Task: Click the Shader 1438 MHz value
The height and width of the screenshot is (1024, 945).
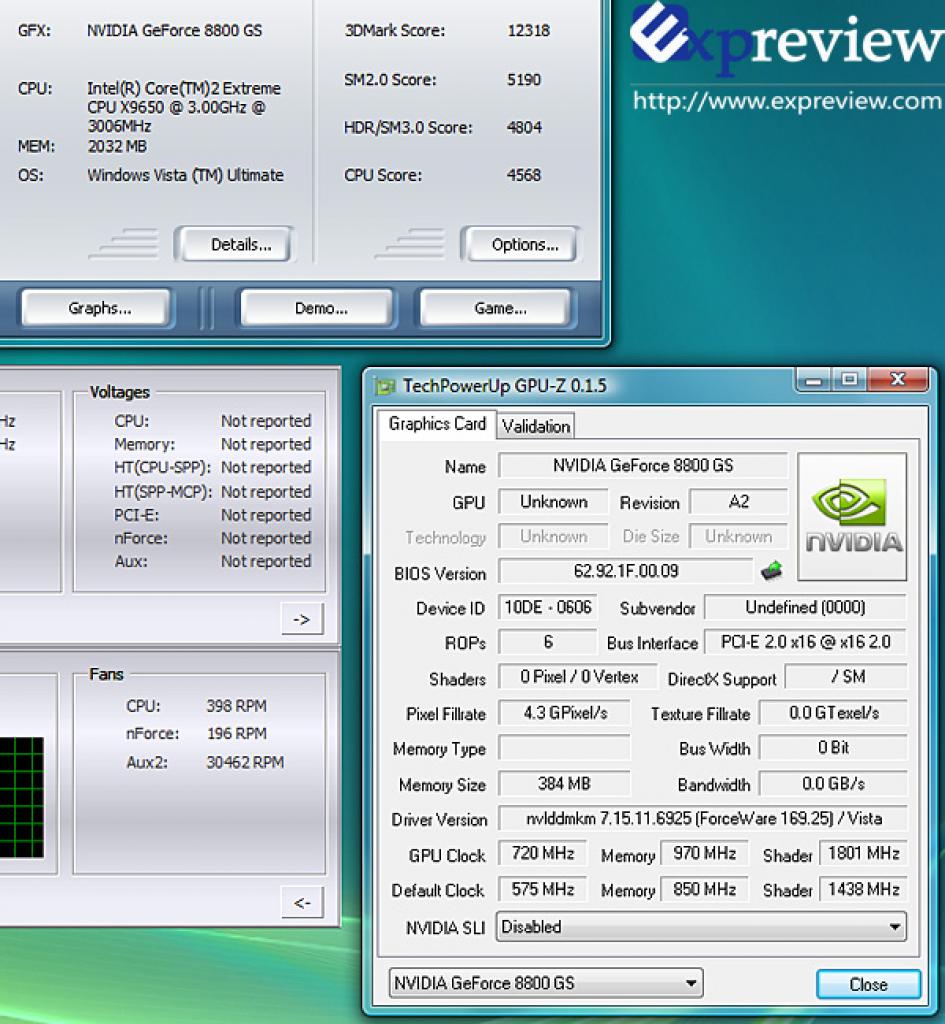Action: coord(863,889)
